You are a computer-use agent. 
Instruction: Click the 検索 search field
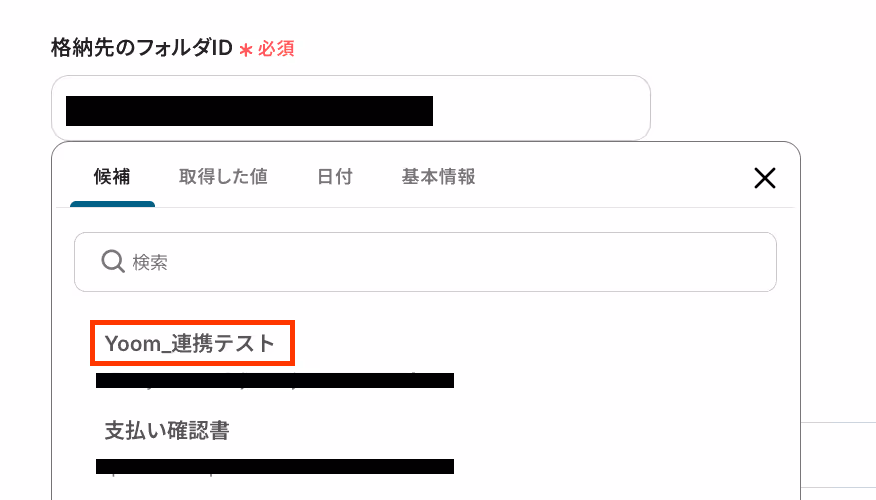[425, 262]
